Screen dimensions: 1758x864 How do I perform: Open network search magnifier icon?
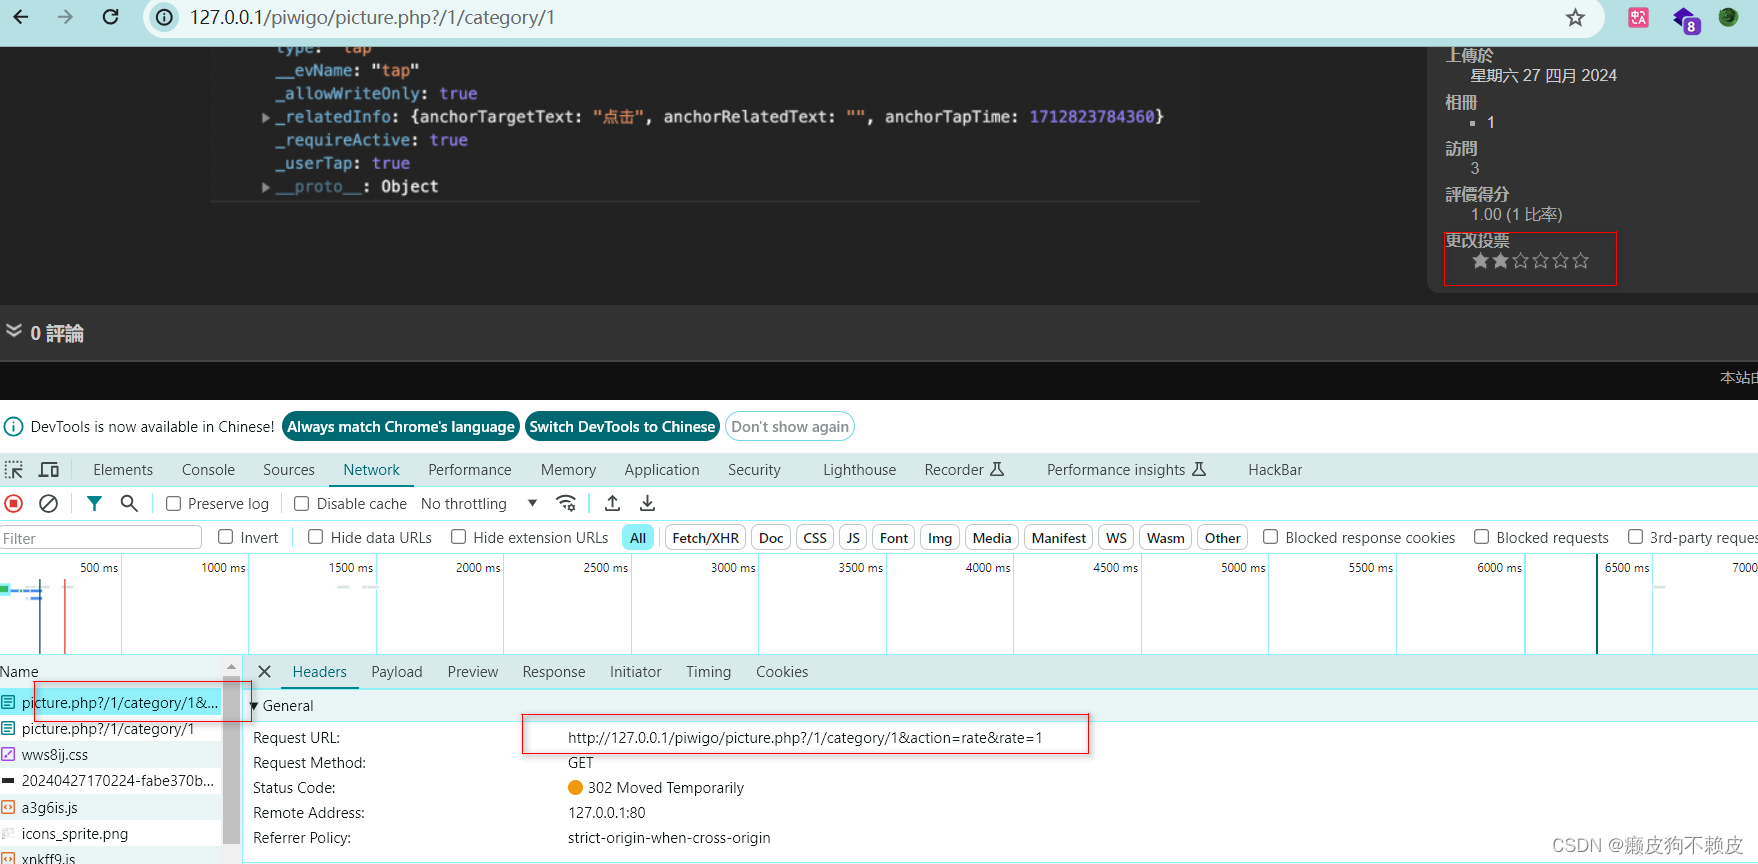tap(129, 503)
